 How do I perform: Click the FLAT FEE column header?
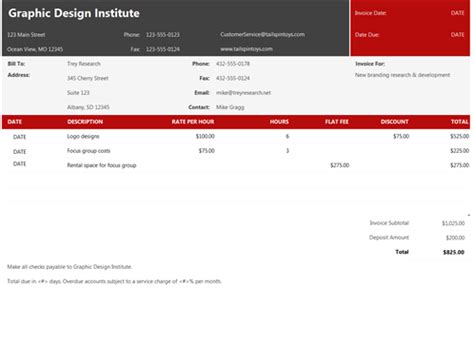pyautogui.click(x=337, y=122)
